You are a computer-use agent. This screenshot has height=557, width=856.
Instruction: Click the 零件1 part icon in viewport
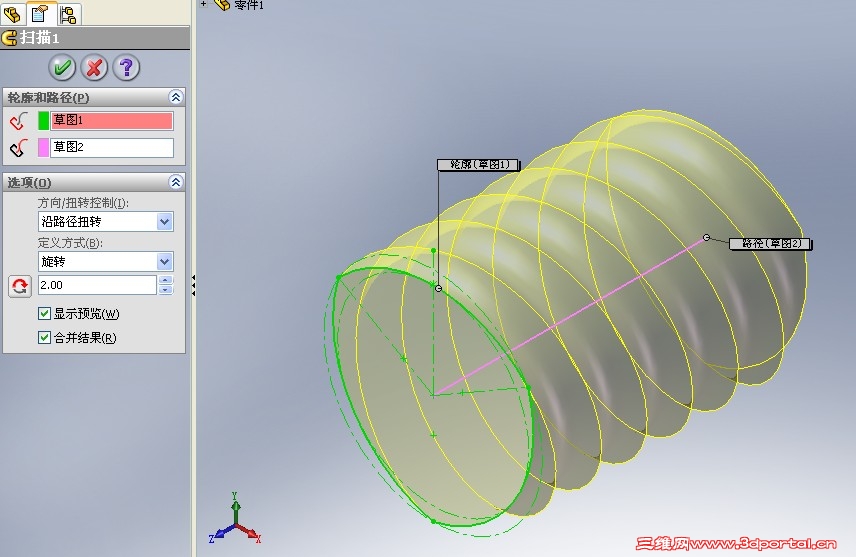pos(222,5)
